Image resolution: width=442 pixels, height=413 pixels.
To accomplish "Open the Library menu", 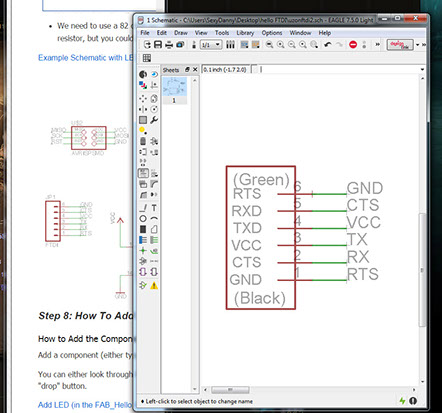I will pos(245,33).
